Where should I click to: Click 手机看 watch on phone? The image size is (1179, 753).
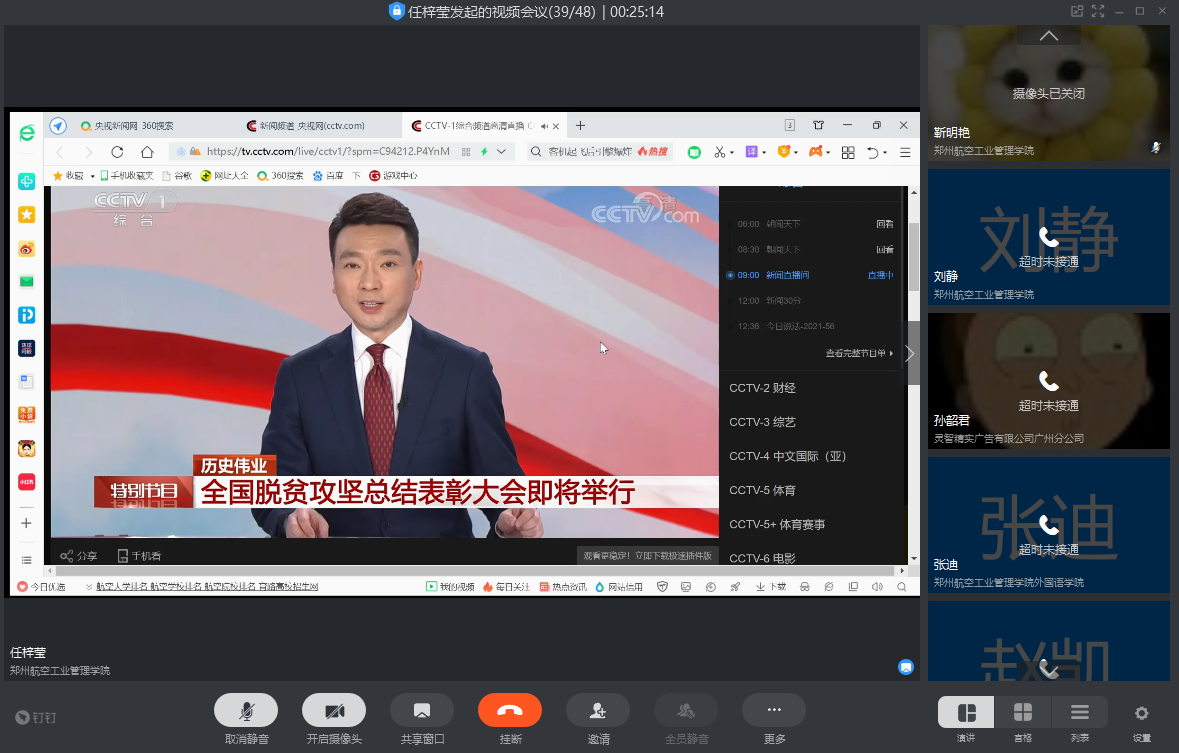click(x=139, y=556)
